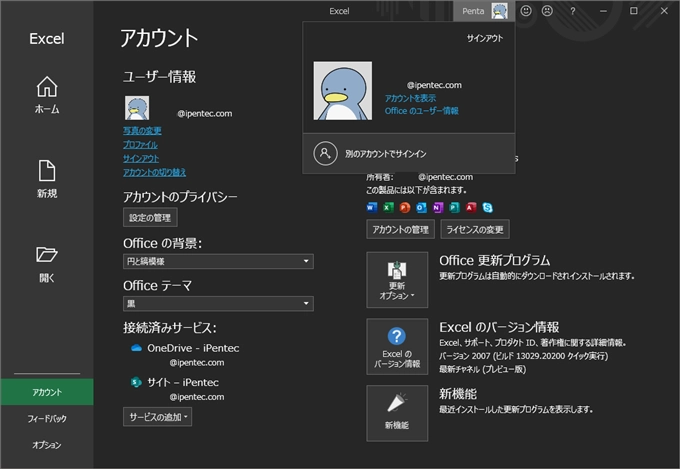Open the サービスの追加 dropdown
The height and width of the screenshot is (469, 680).
point(157,417)
